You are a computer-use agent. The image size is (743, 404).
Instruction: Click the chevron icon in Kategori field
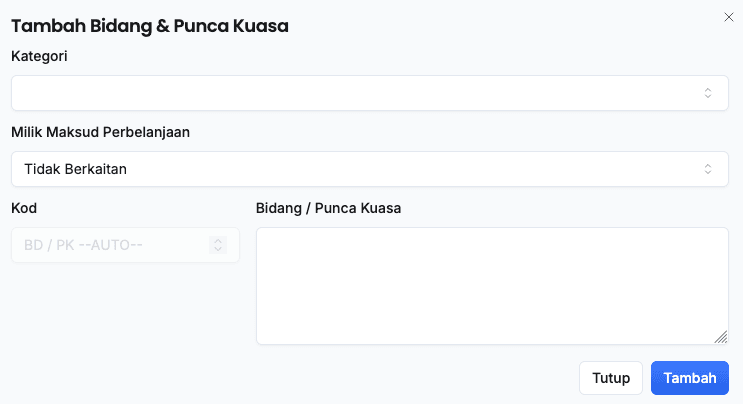click(x=708, y=93)
